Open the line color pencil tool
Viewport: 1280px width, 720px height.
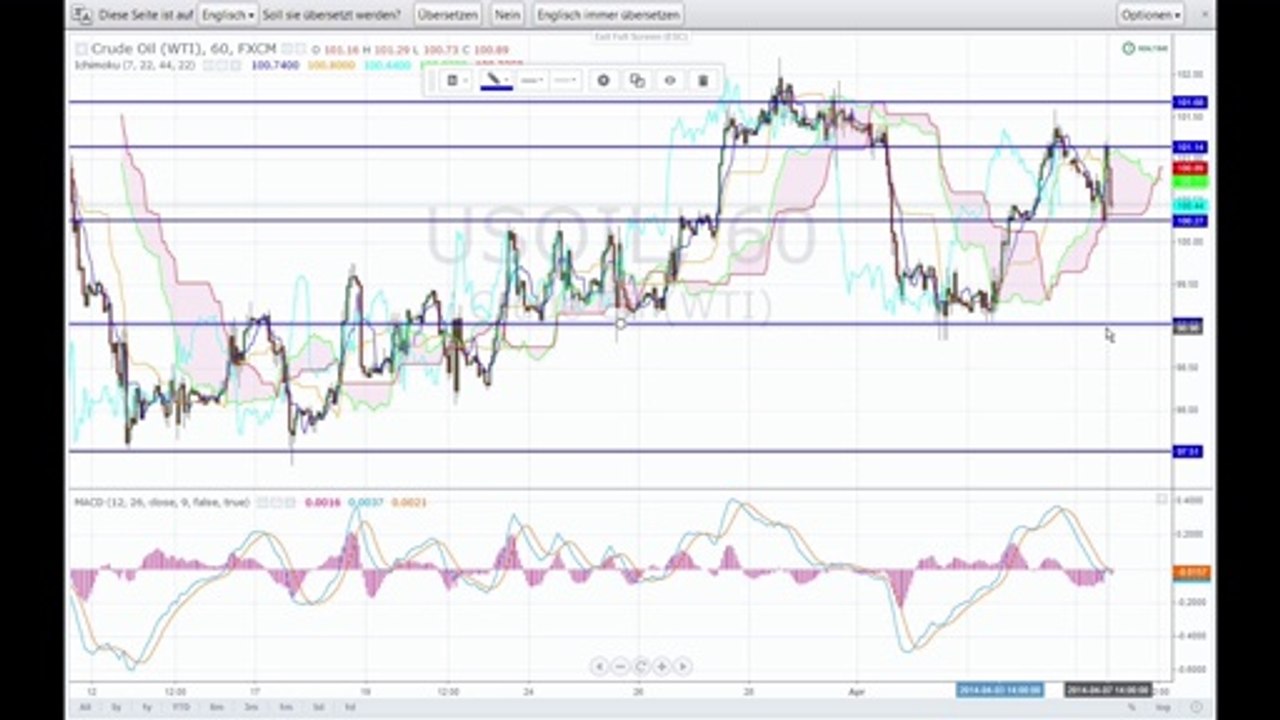(496, 80)
